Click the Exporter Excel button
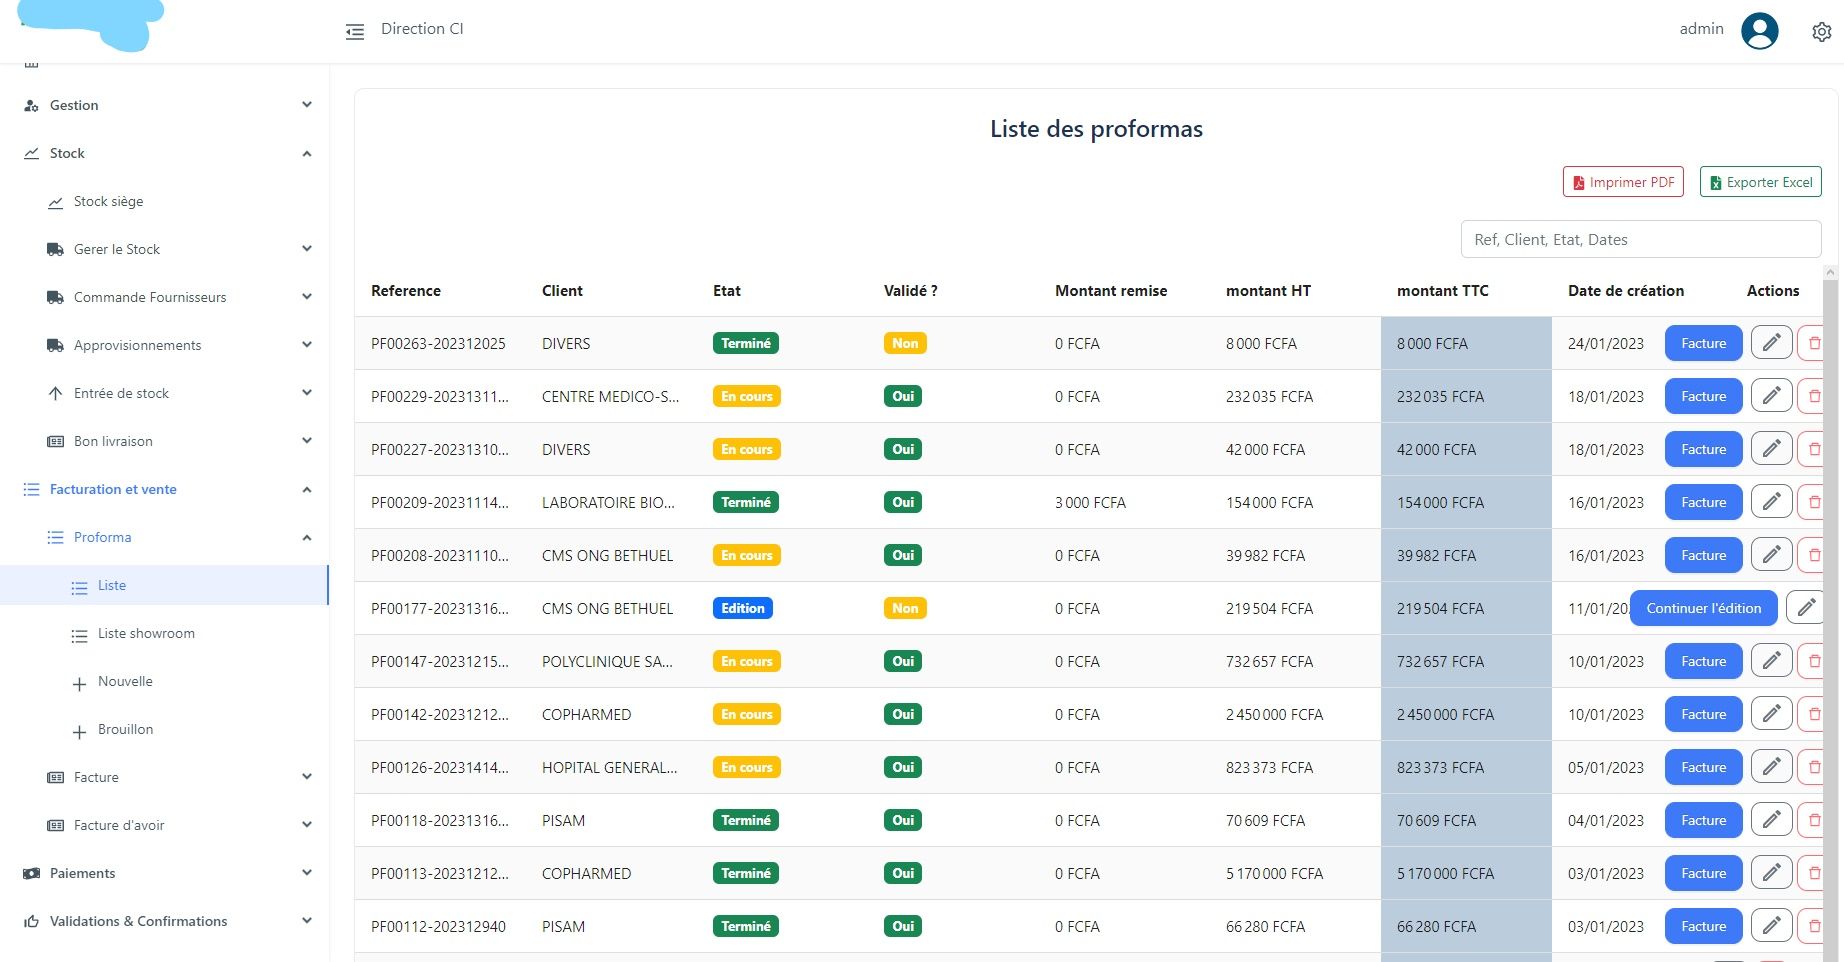 click(1759, 182)
